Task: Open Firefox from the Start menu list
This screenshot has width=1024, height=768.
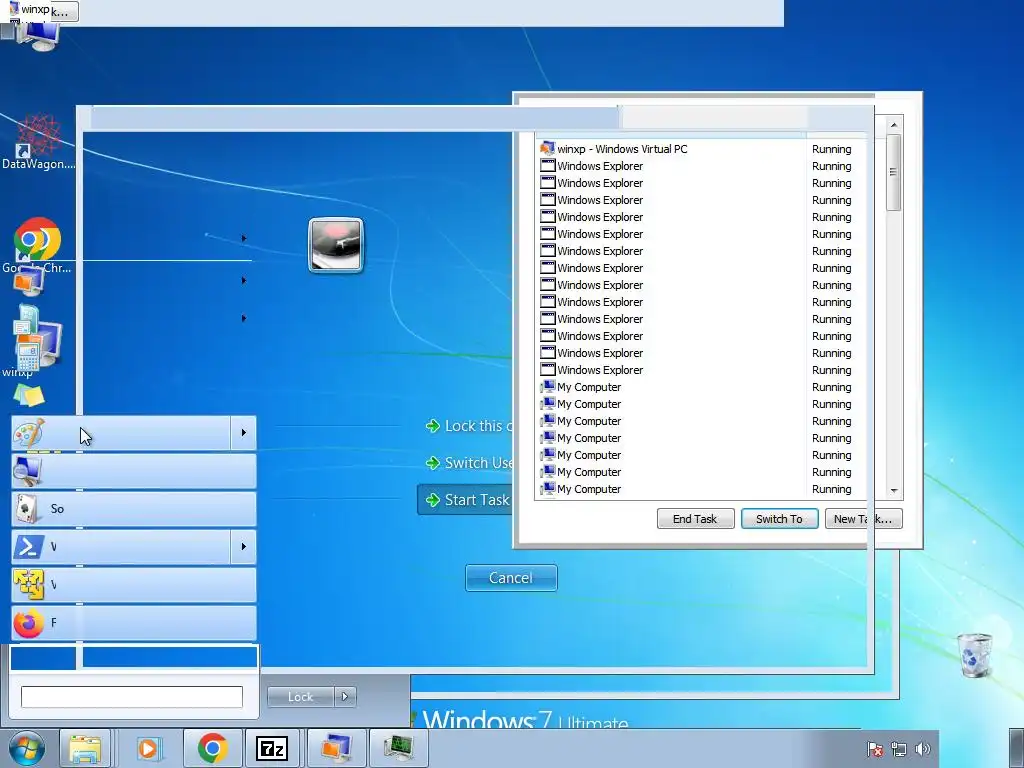Action: [x=134, y=622]
